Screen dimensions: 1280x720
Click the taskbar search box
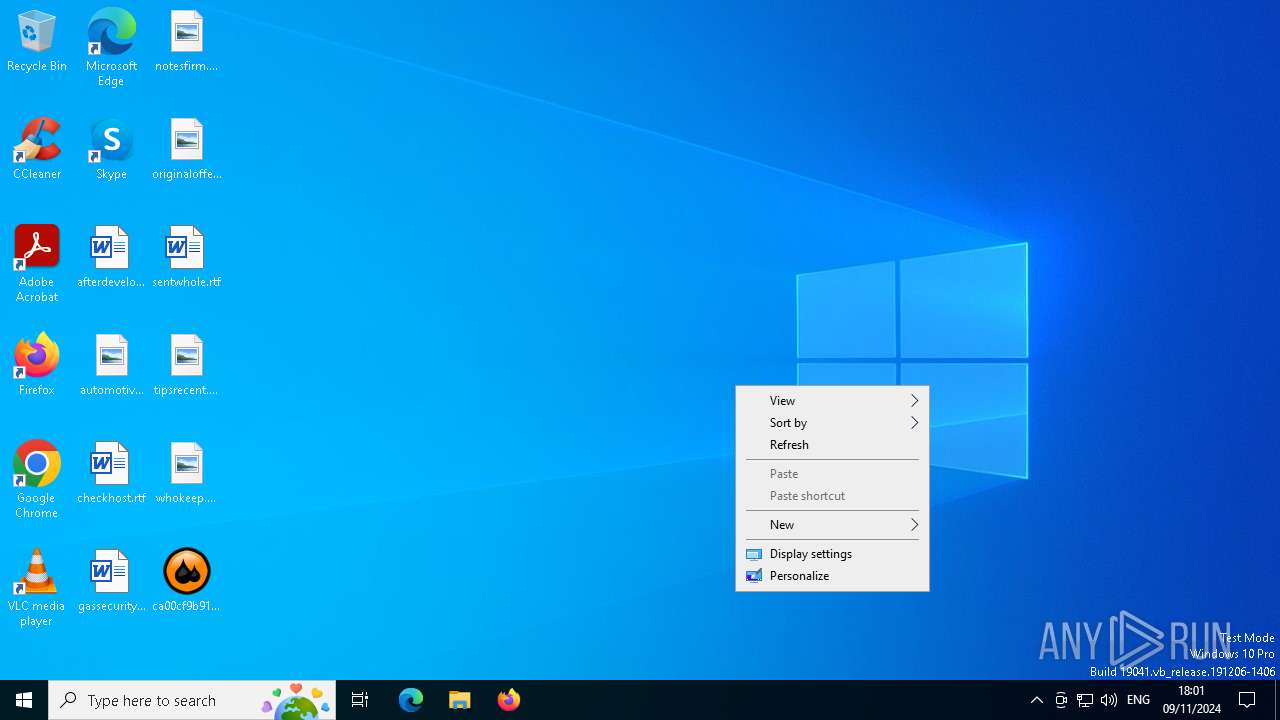coord(192,700)
